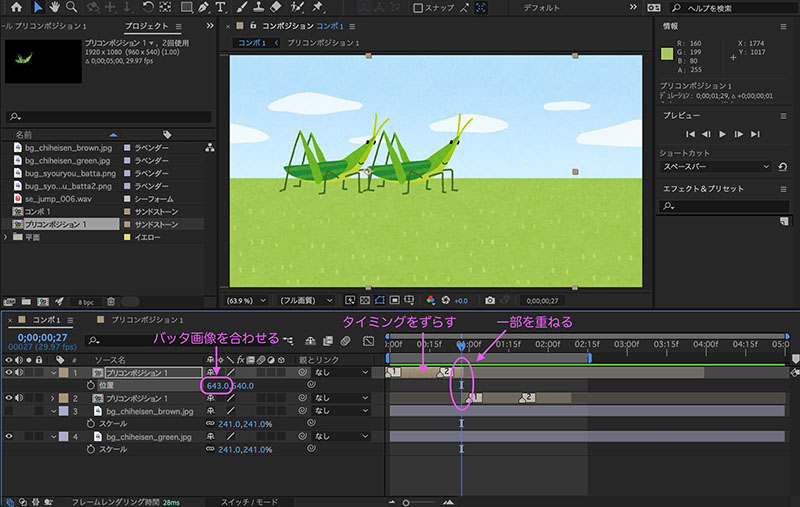Take snapshot with camera icon
The width and height of the screenshot is (800, 507).
(x=490, y=300)
